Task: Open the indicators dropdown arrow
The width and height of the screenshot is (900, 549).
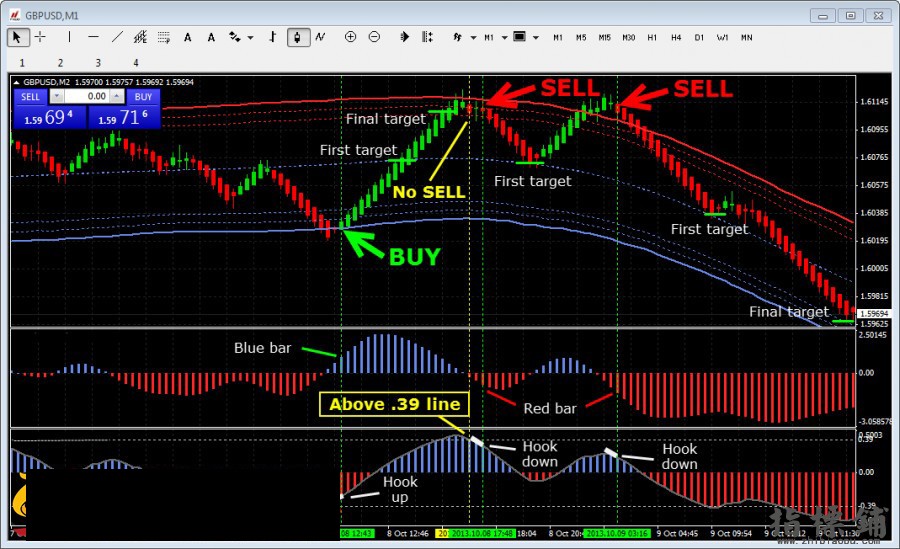Action: click(473, 38)
